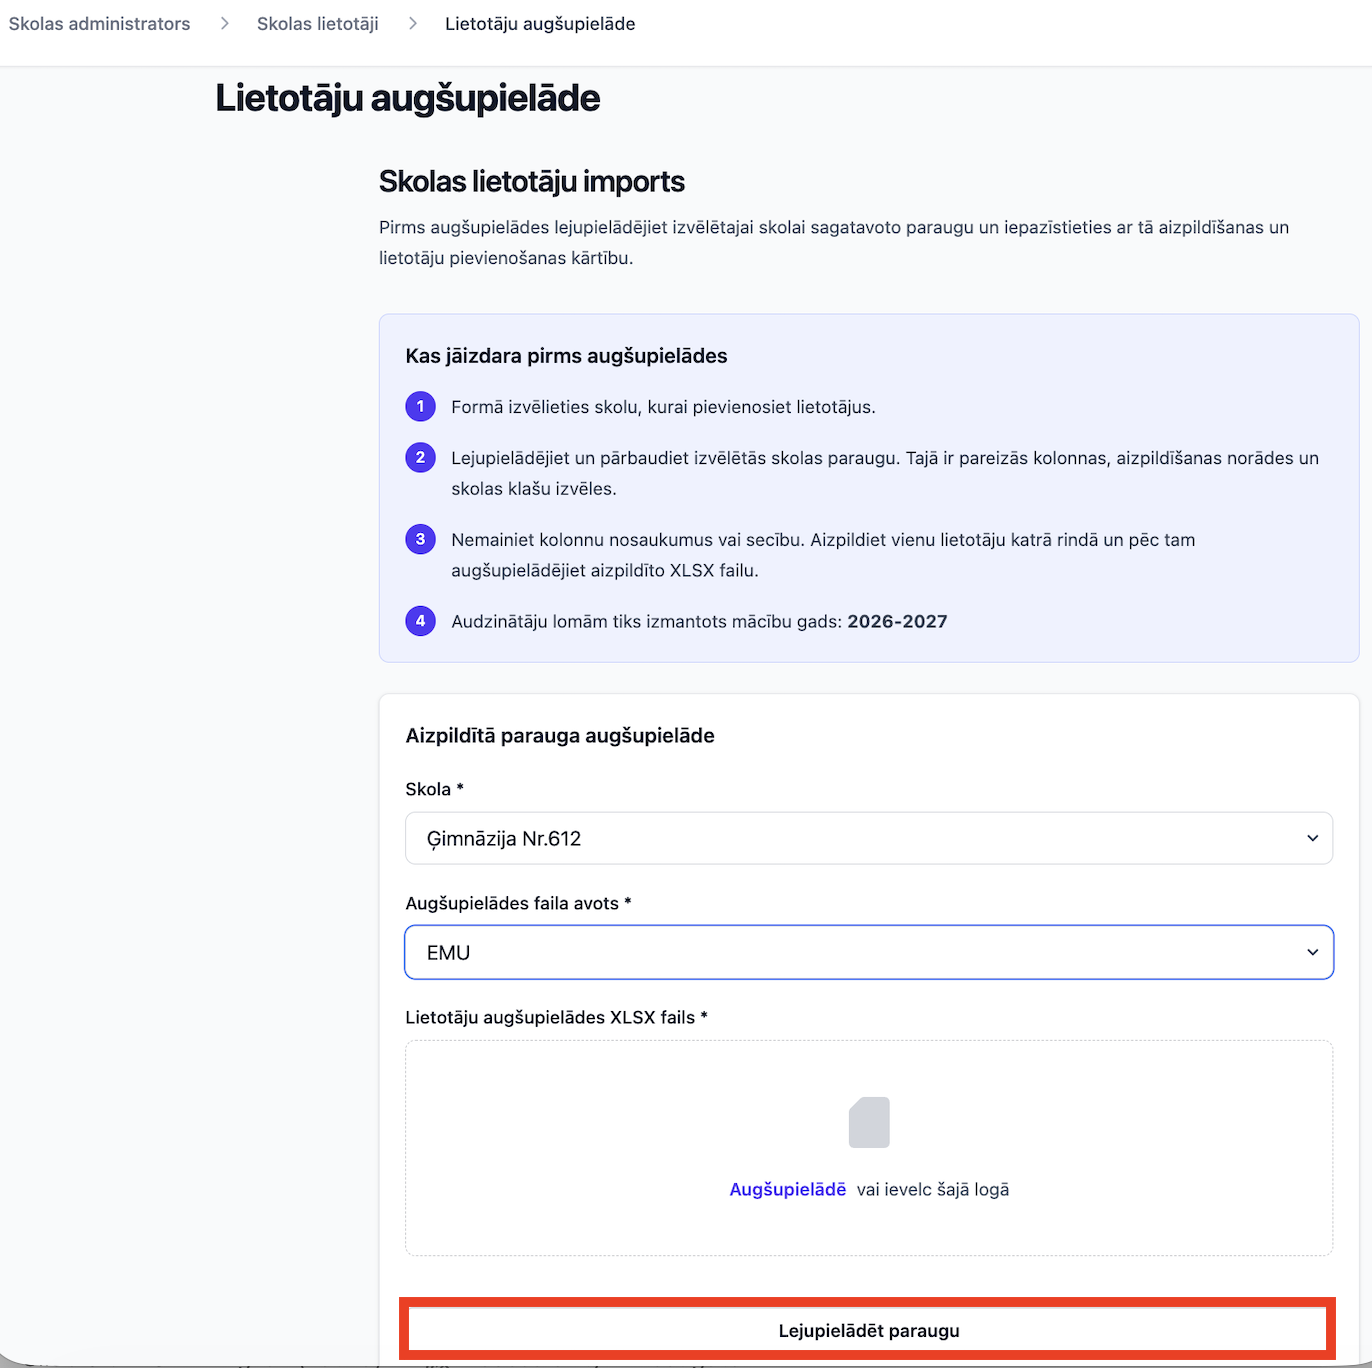This screenshot has height=1368, width=1372.
Task: Click the Lejupielādēt paraugu button
Action: pos(868,1330)
